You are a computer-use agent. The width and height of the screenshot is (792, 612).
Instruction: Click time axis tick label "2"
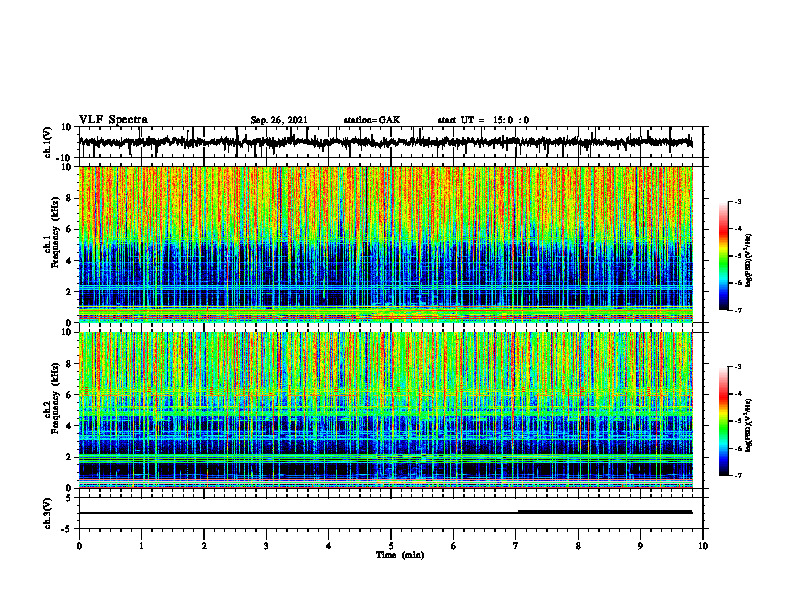pyautogui.click(x=204, y=546)
